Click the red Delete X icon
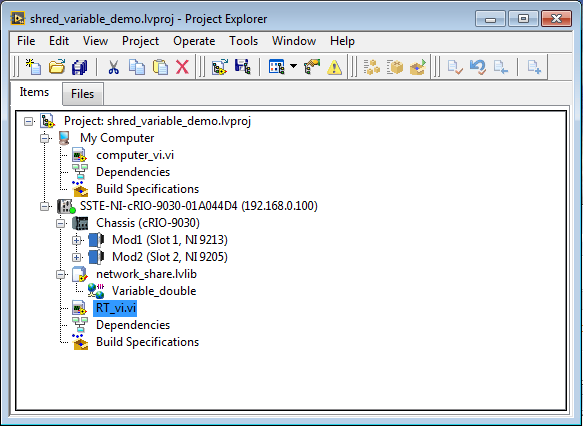The image size is (585, 428). pyautogui.click(x=182, y=67)
